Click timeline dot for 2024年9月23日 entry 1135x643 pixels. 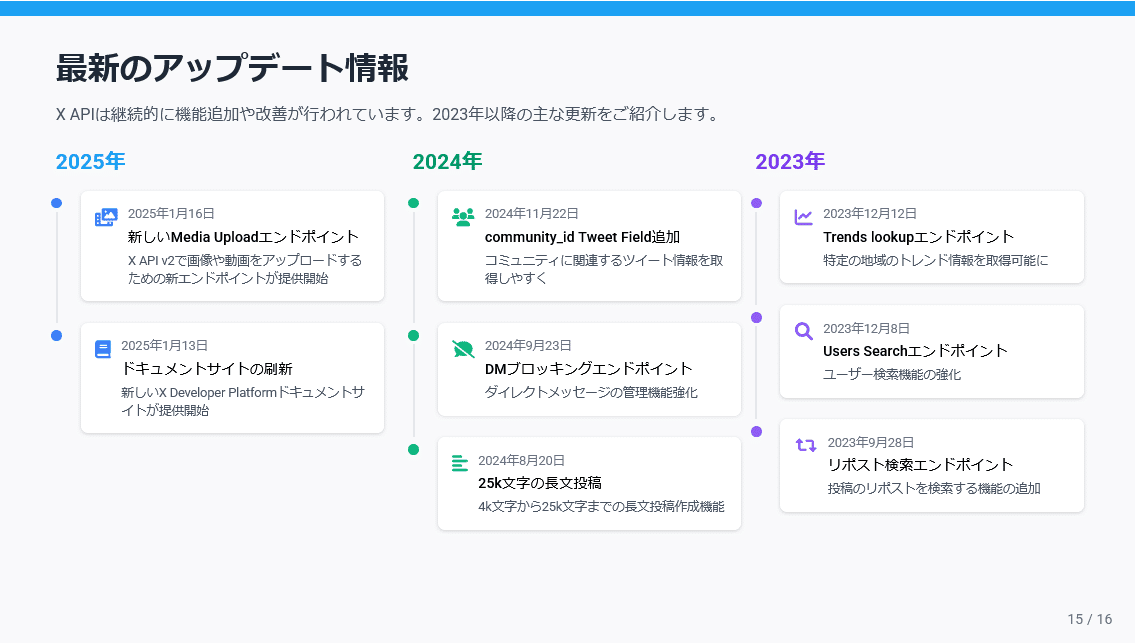[x=413, y=335]
